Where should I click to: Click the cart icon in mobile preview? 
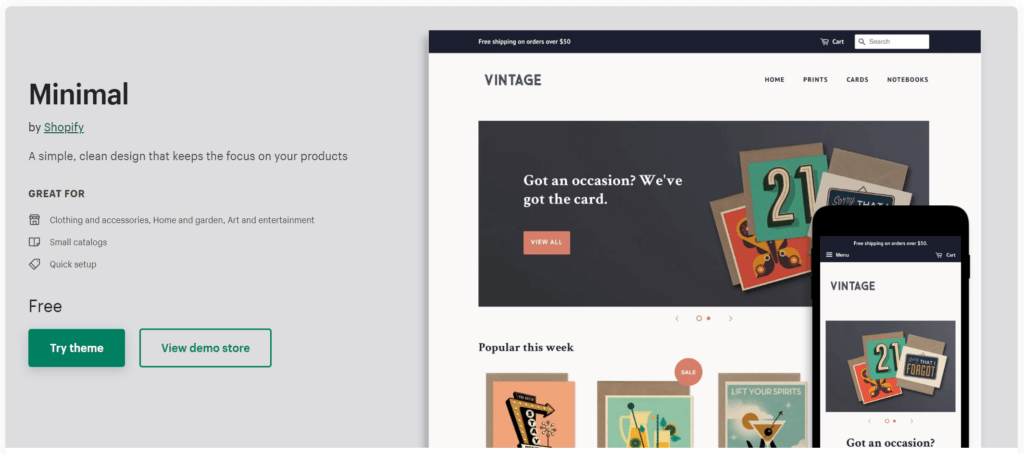coord(938,255)
